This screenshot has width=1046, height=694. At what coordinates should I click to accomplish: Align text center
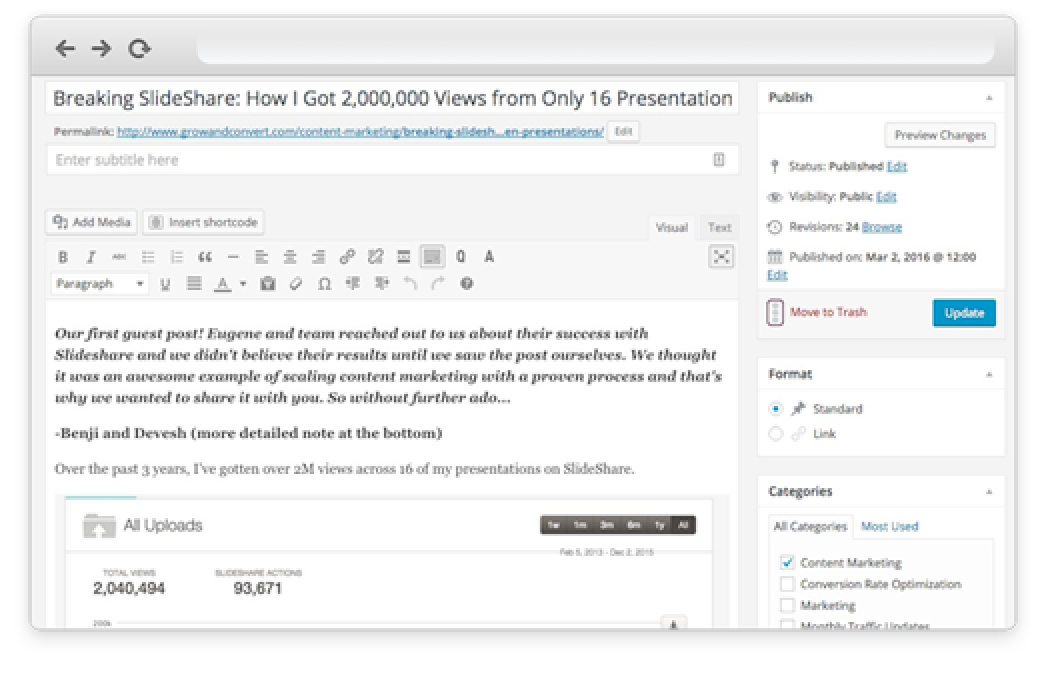(290, 257)
